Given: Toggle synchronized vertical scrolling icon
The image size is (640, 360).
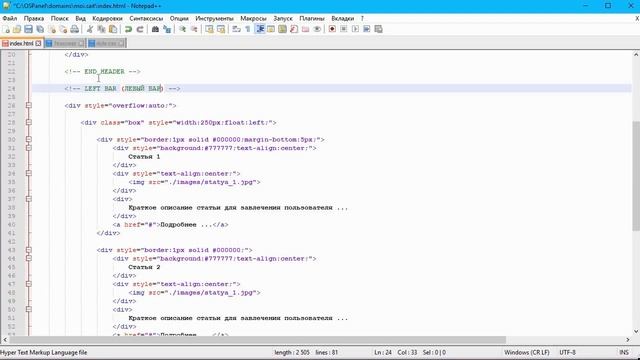Looking at the screenshot, I should point(209,29).
